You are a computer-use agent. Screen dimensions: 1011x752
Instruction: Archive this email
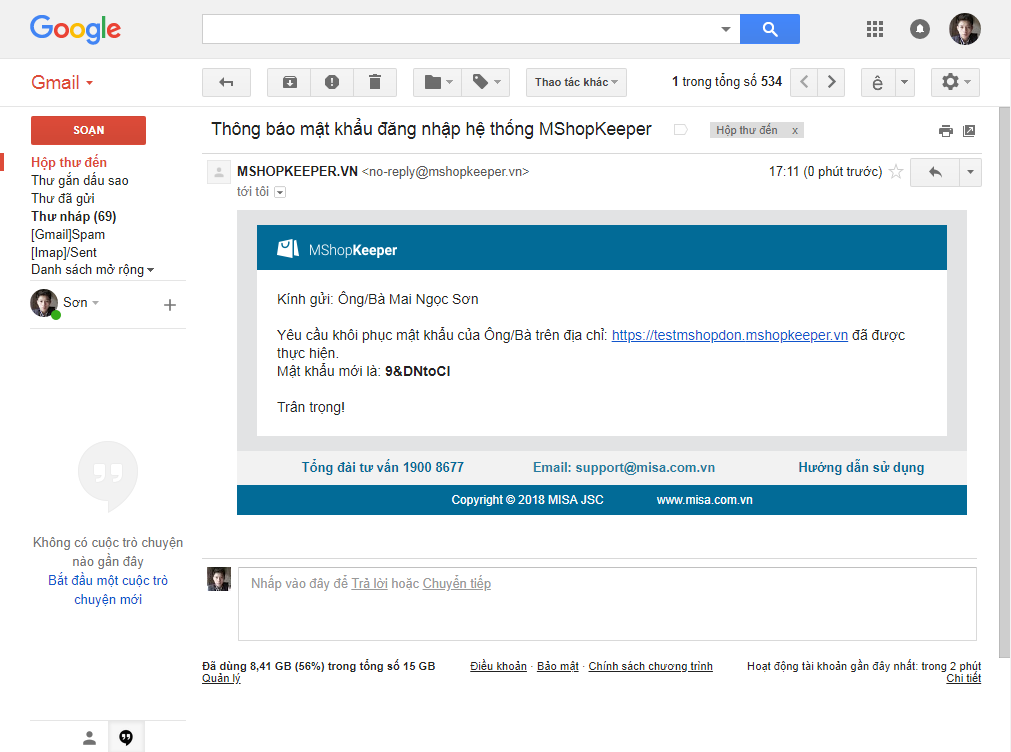click(x=290, y=82)
